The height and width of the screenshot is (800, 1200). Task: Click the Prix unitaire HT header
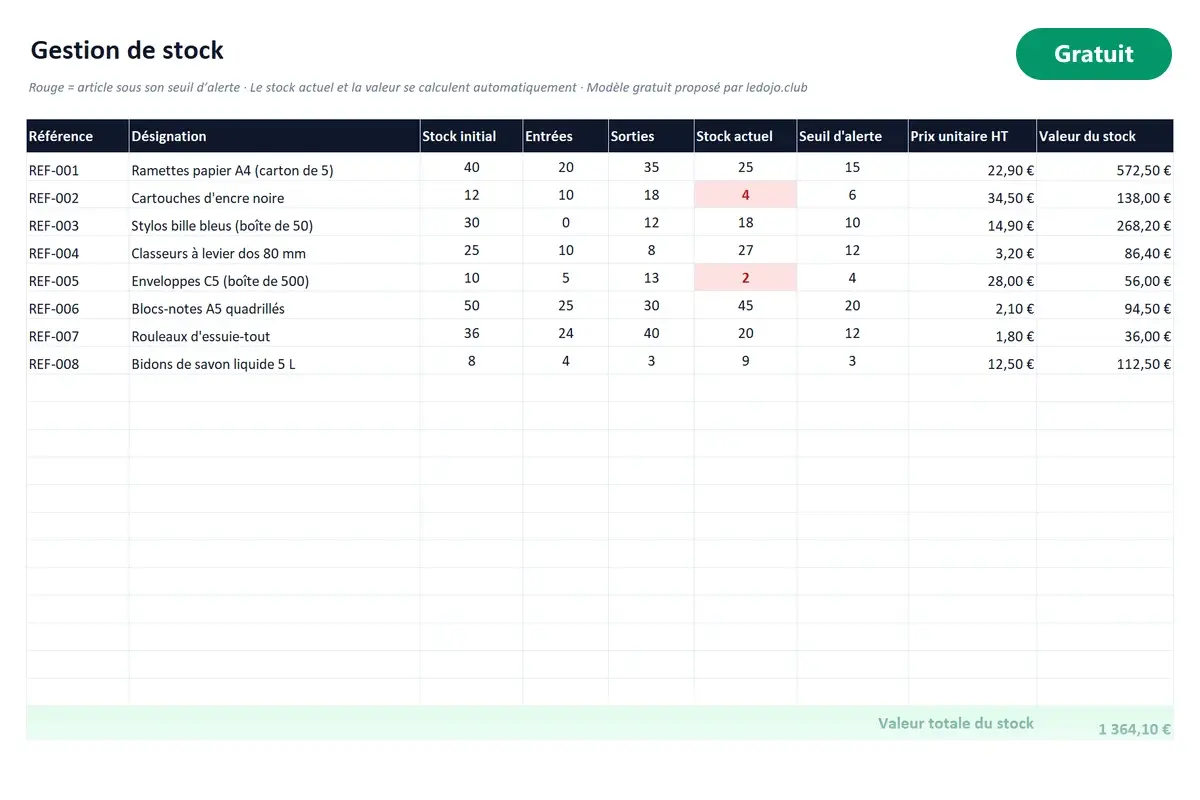(x=972, y=136)
